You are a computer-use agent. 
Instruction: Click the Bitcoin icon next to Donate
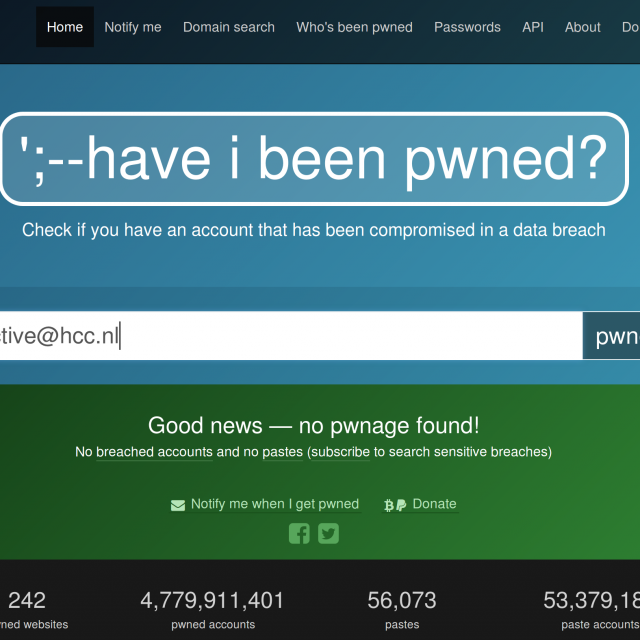coord(389,505)
